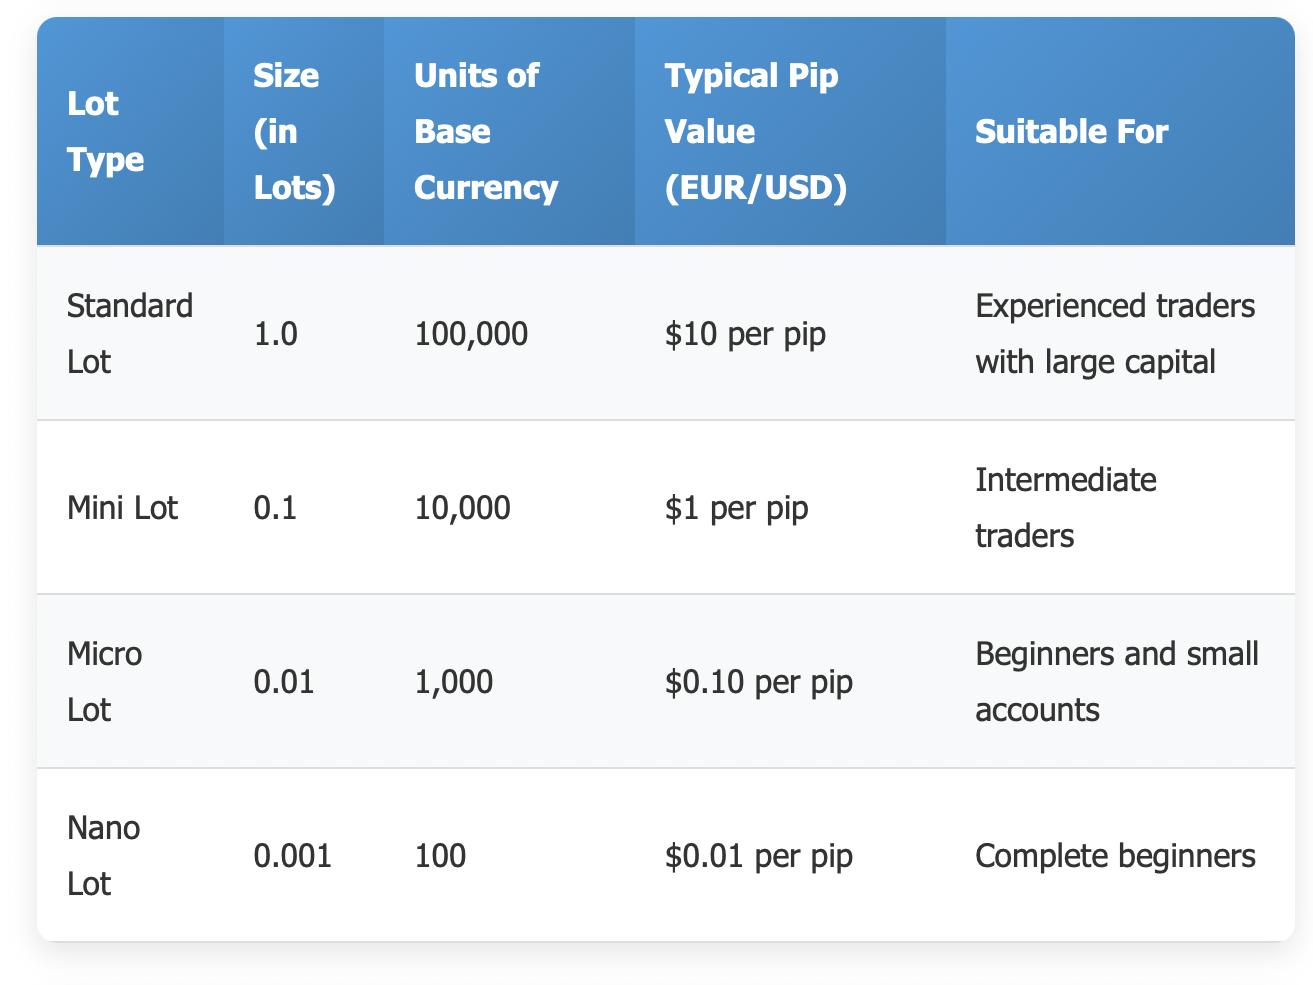Select the 0.01 lot size value
1313x985 pixels.
tap(284, 682)
